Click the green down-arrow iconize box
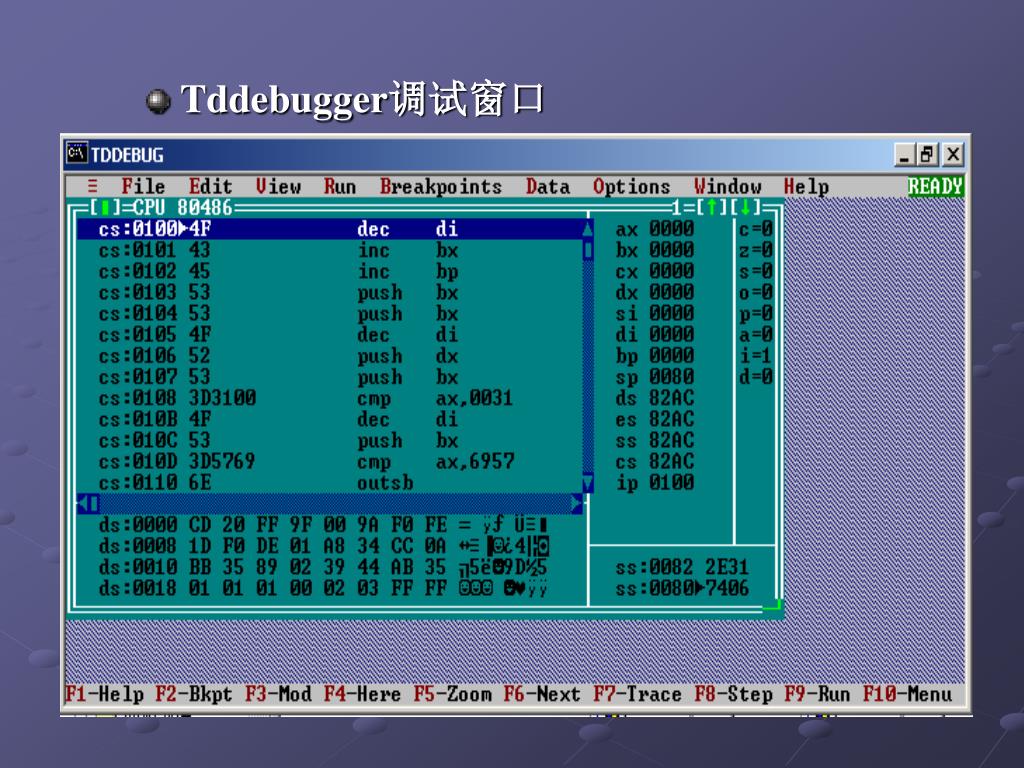 tap(745, 208)
